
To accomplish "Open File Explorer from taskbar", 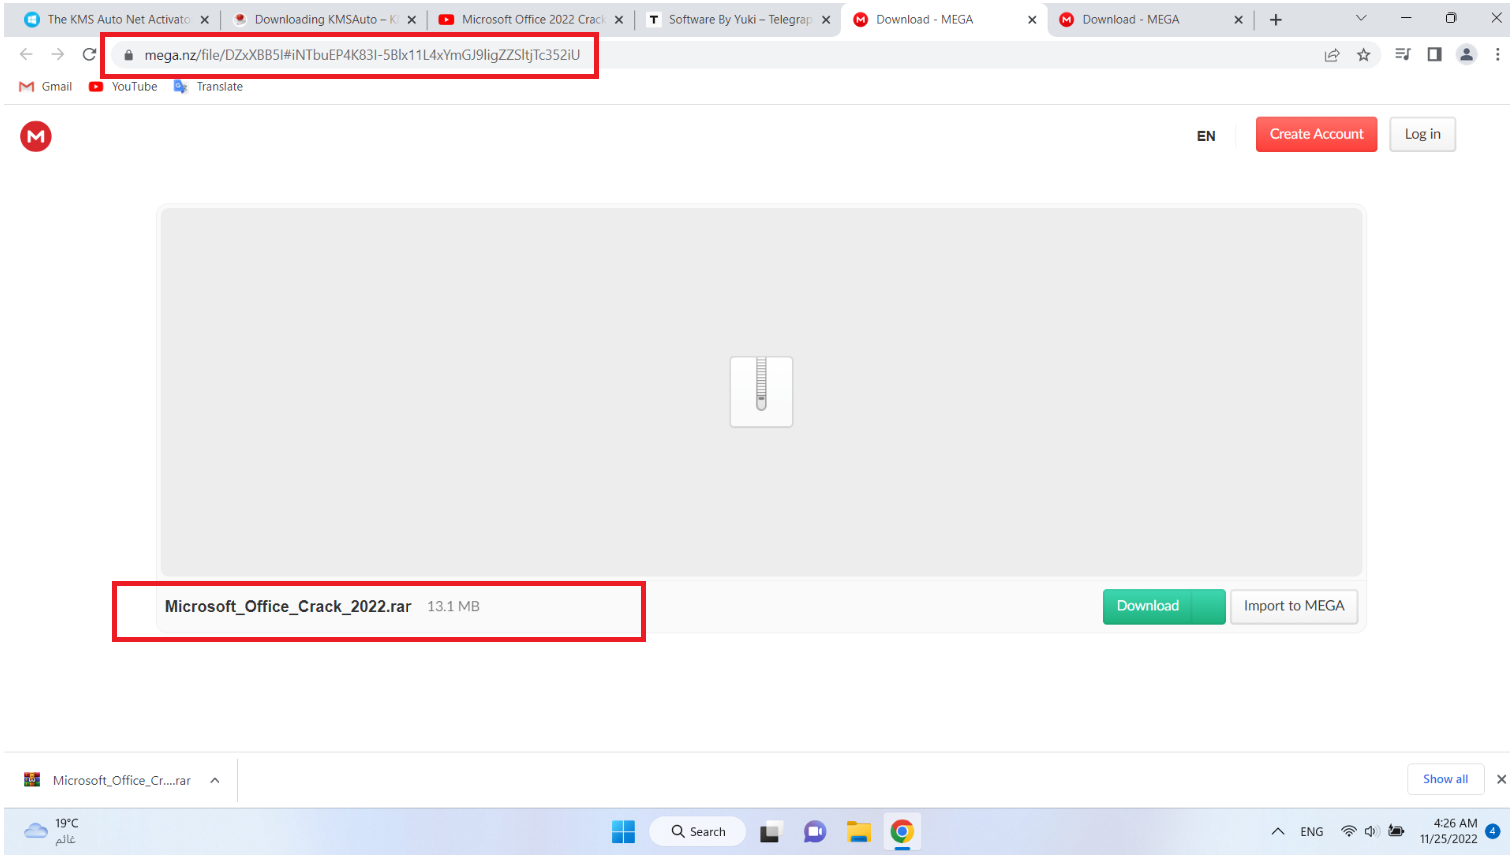I will coord(858,832).
